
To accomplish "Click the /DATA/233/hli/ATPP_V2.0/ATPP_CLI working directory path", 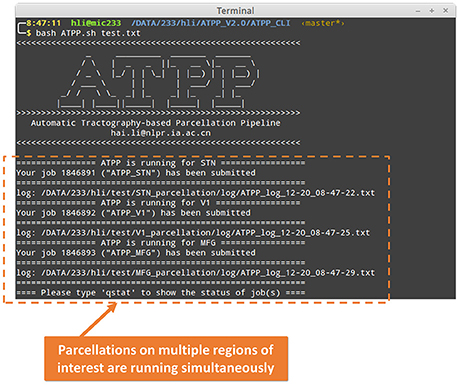I will click(x=211, y=23).
